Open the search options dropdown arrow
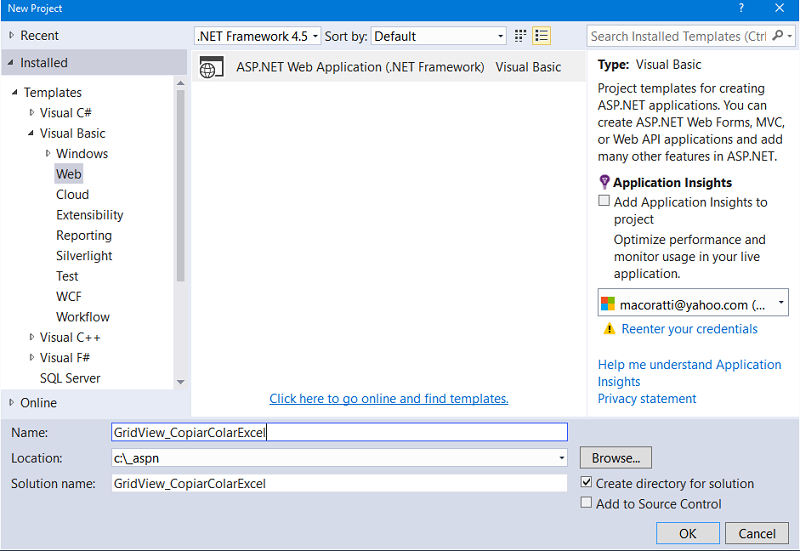800x551 pixels. click(790, 36)
